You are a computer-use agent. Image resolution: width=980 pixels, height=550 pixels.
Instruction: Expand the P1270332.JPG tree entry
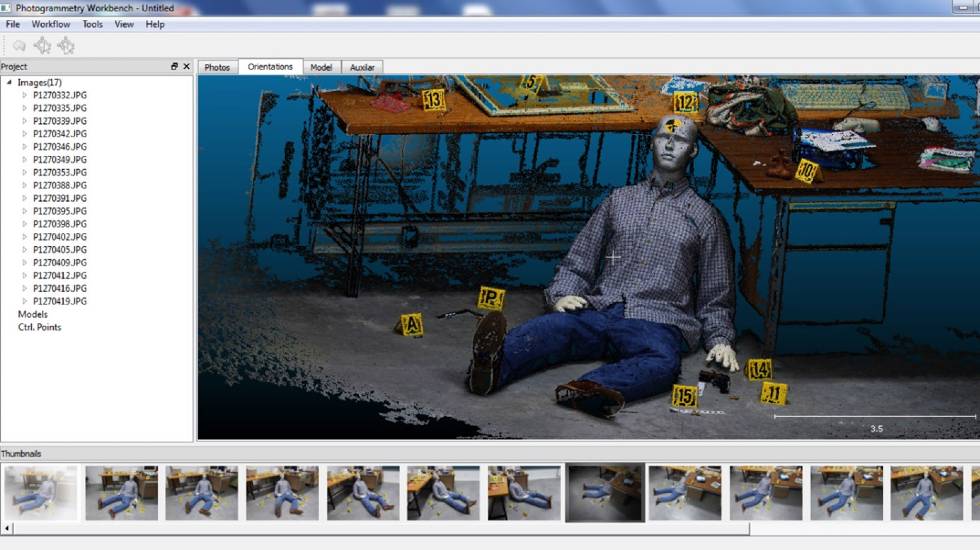coord(25,95)
